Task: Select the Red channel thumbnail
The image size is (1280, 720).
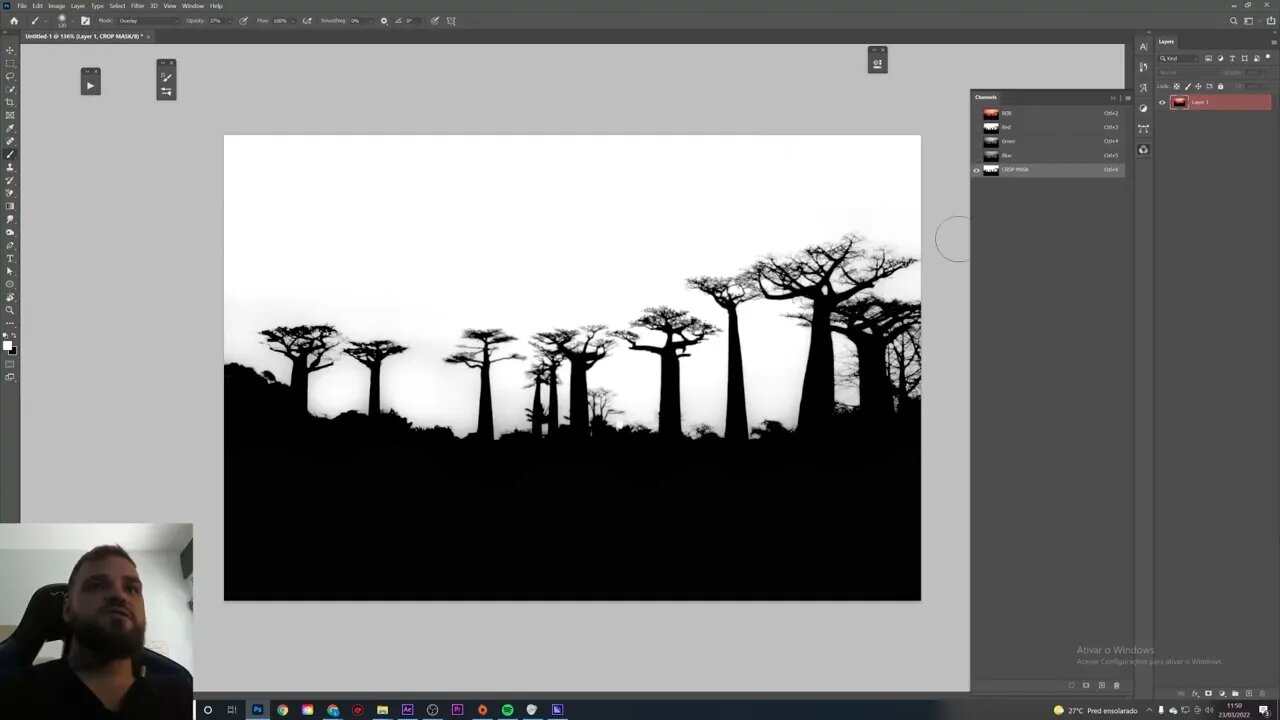Action: tap(991, 128)
